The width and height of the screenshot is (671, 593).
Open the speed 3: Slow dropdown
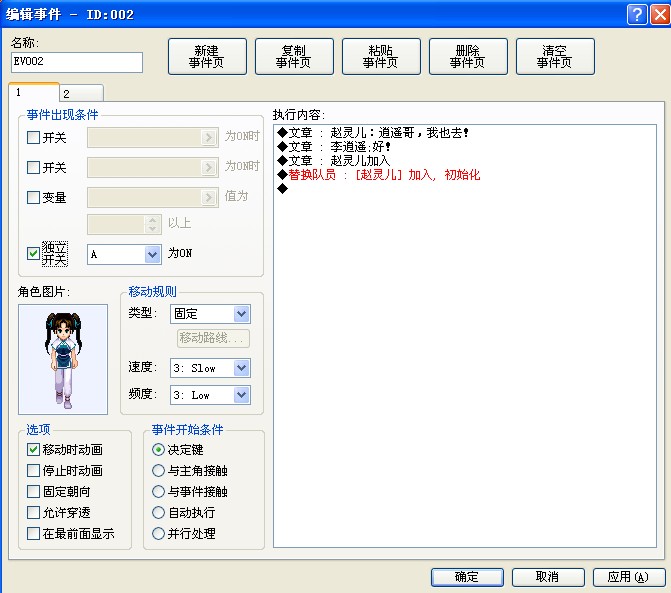(x=241, y=368)
